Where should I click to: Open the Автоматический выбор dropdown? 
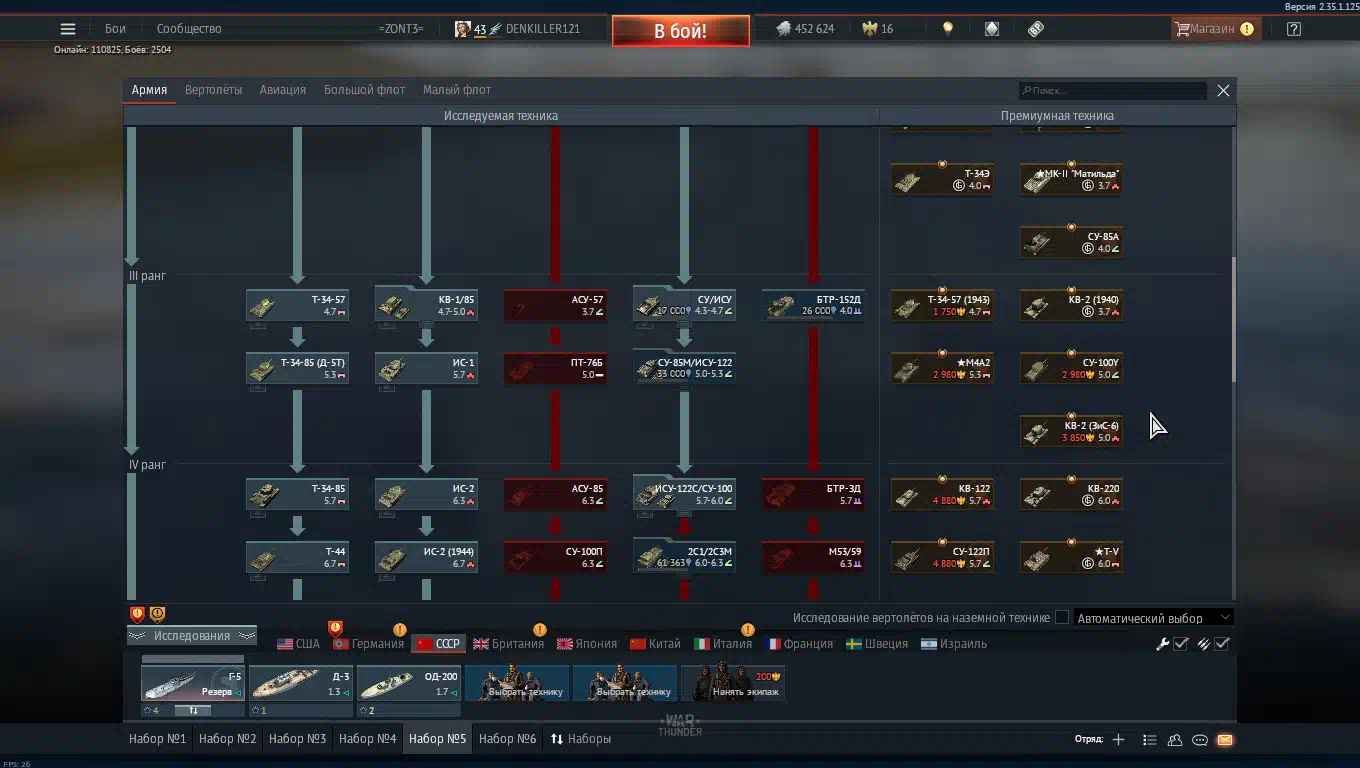click(1153, 618)
